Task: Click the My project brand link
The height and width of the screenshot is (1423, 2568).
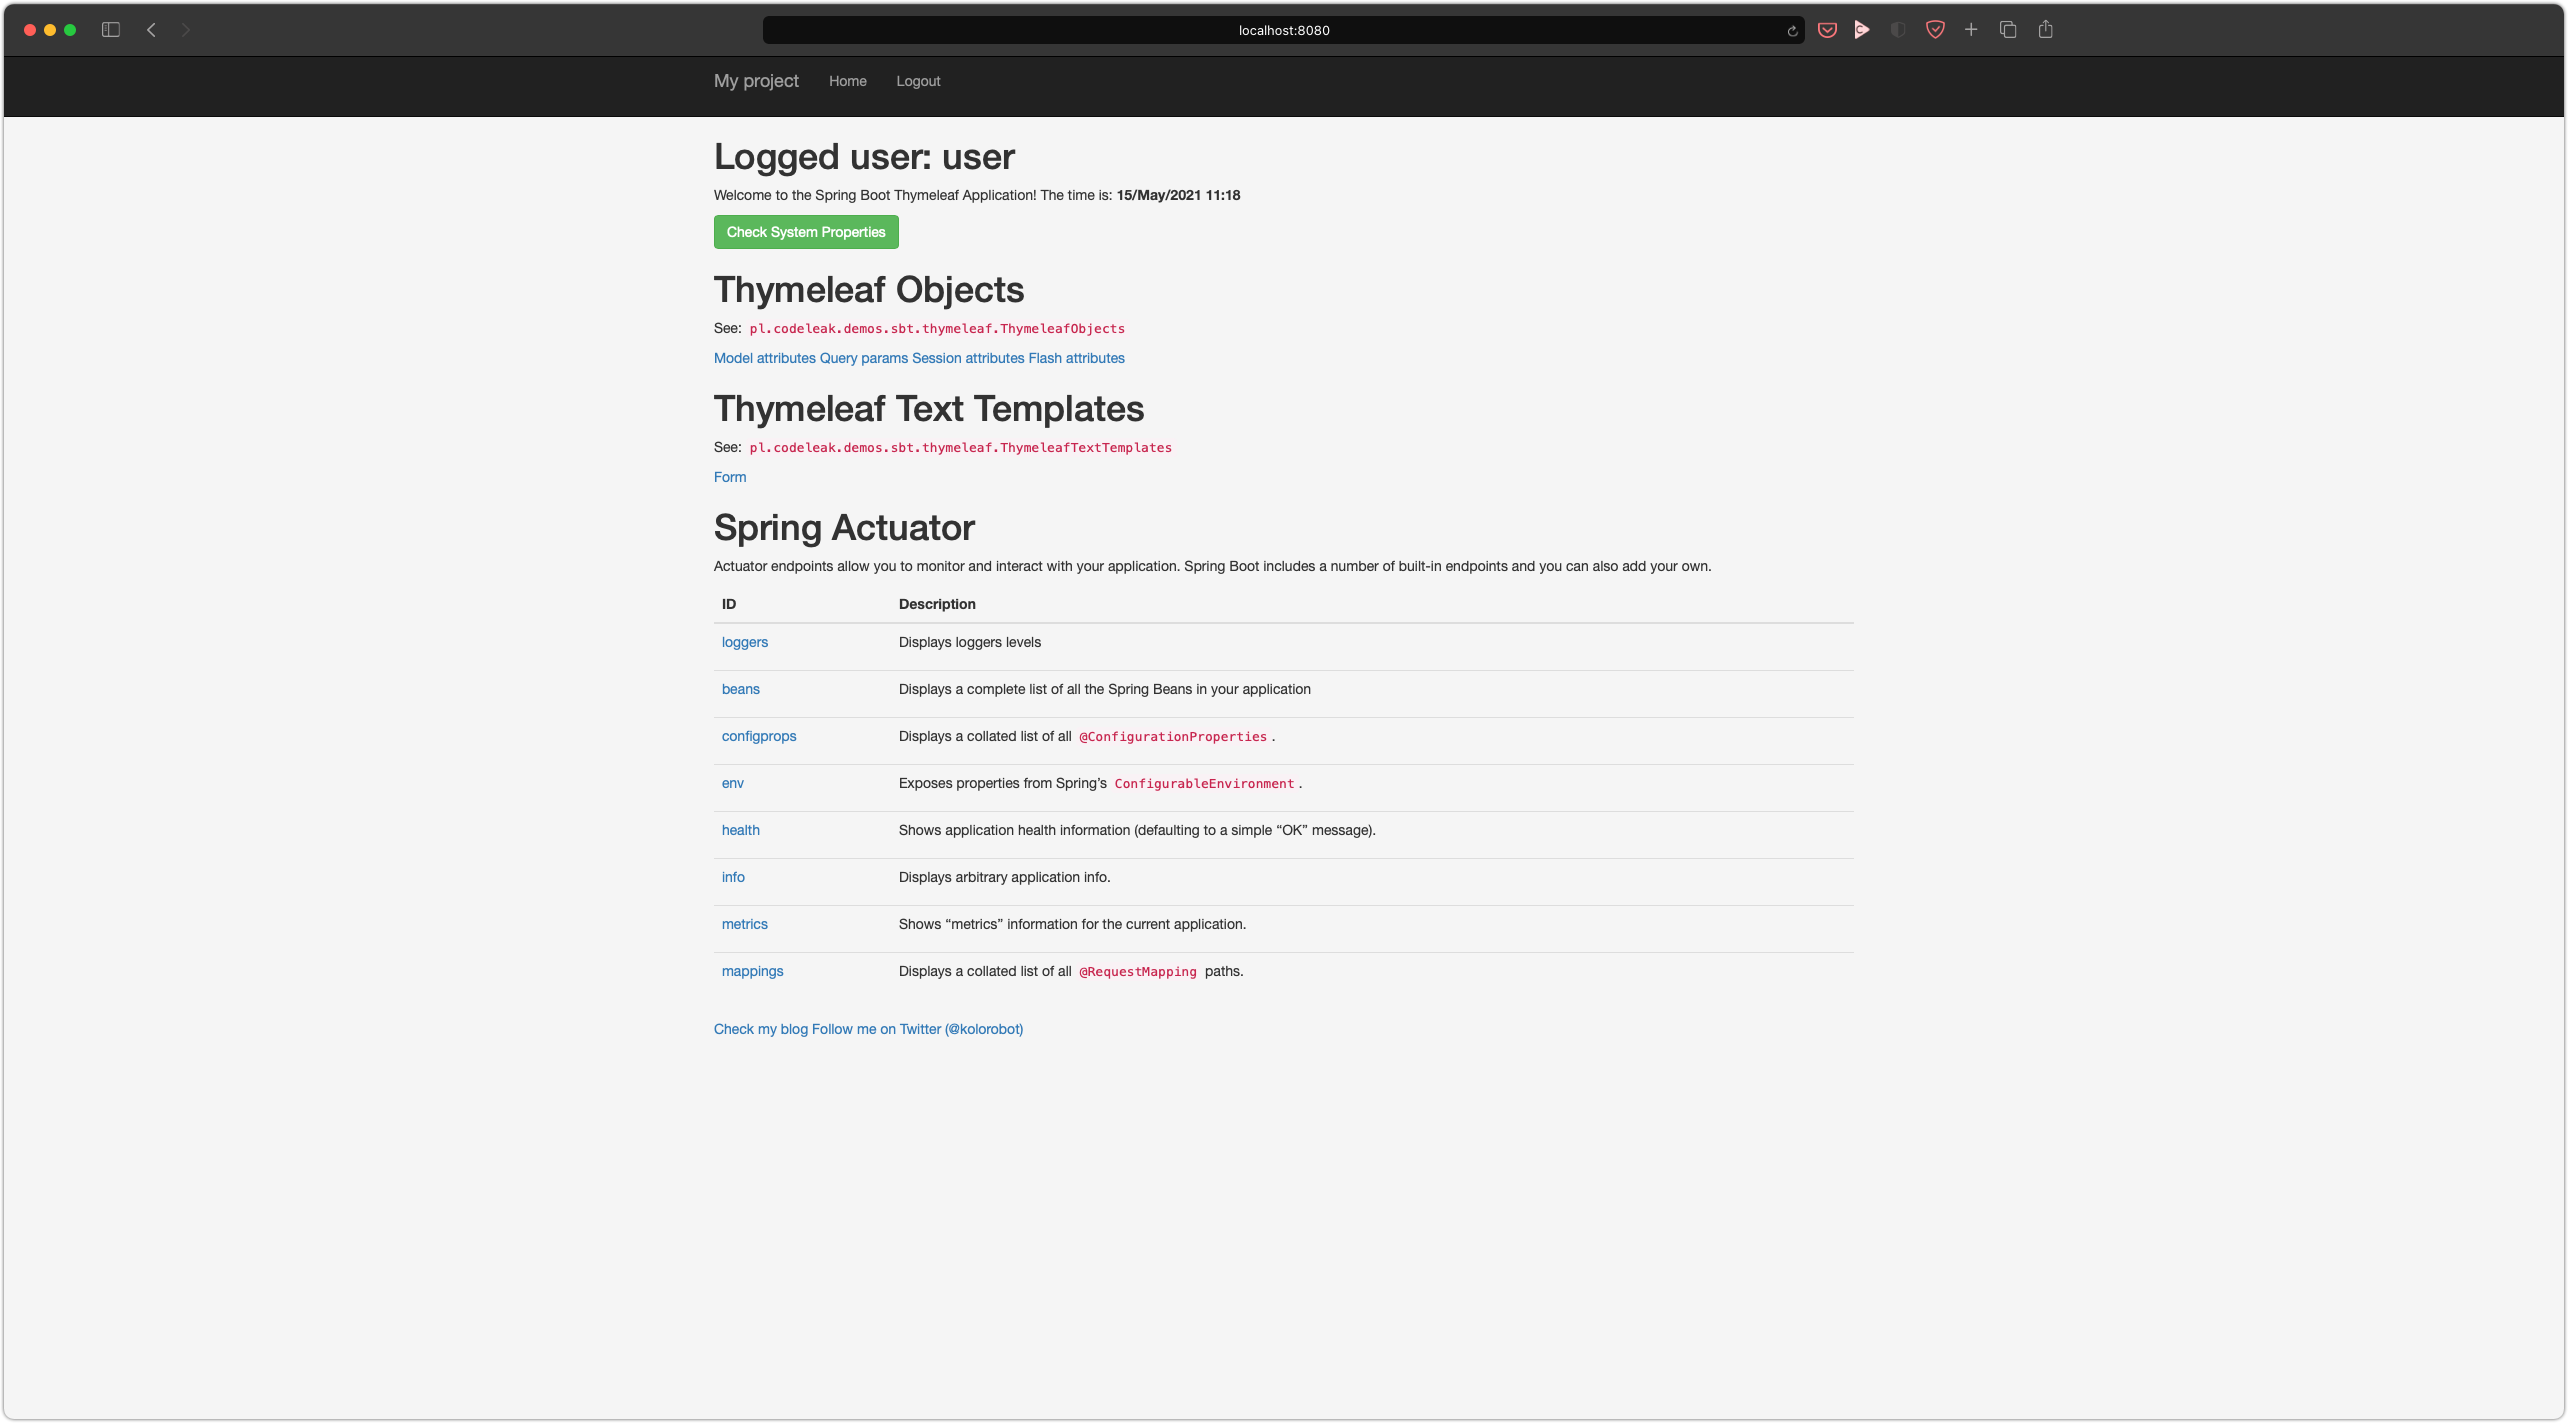Action: (756, 81)
